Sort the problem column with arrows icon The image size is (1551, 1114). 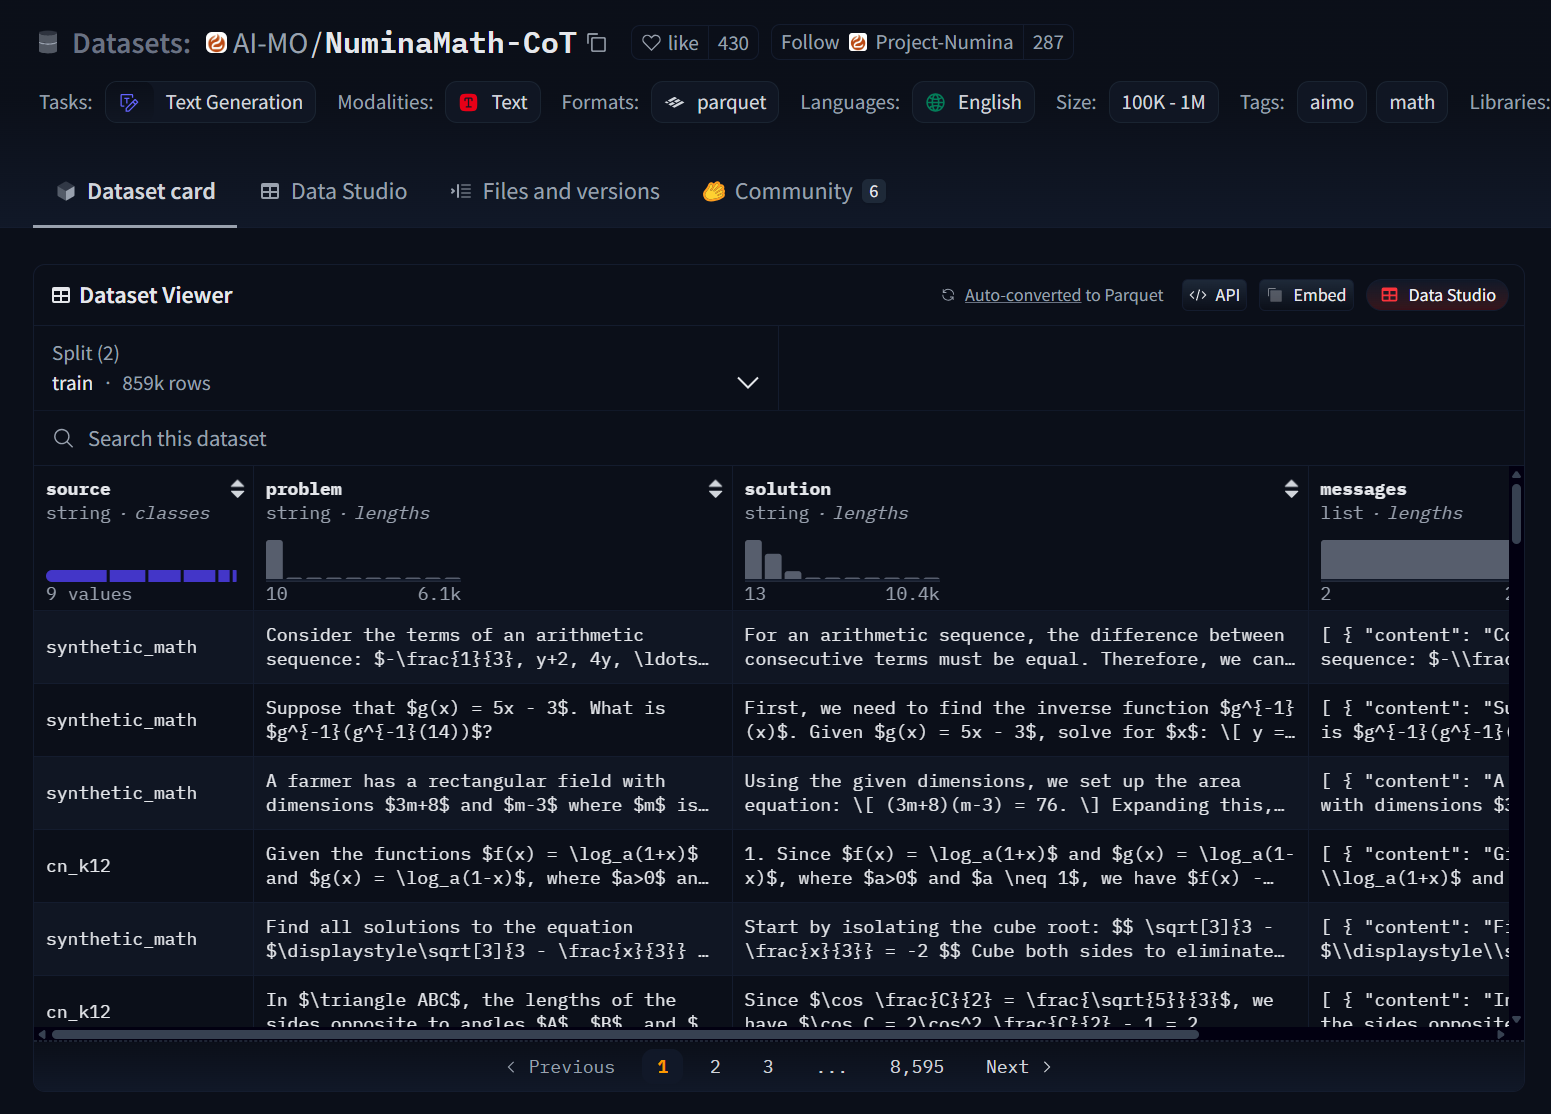coord(715,489)
